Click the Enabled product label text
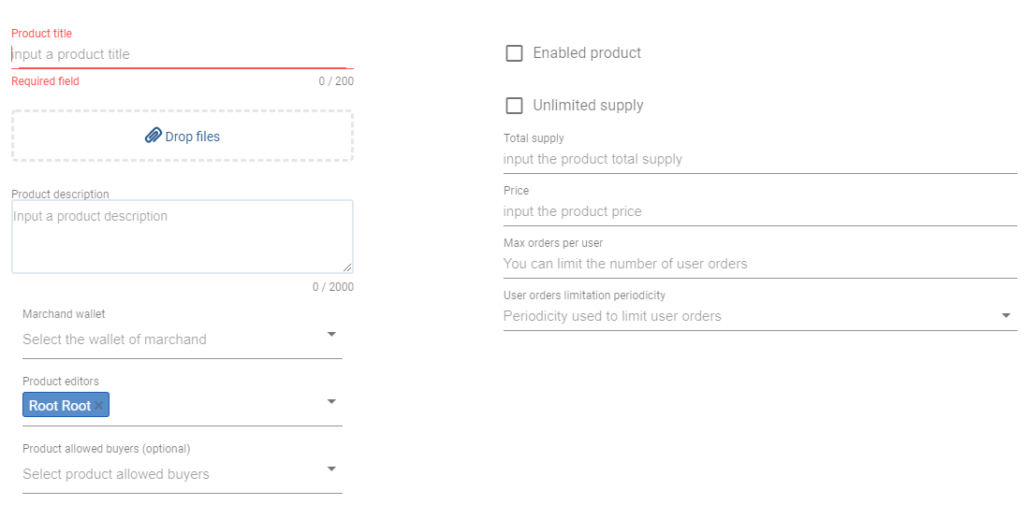Viewport: 1024px width, 505px height. 587,53
